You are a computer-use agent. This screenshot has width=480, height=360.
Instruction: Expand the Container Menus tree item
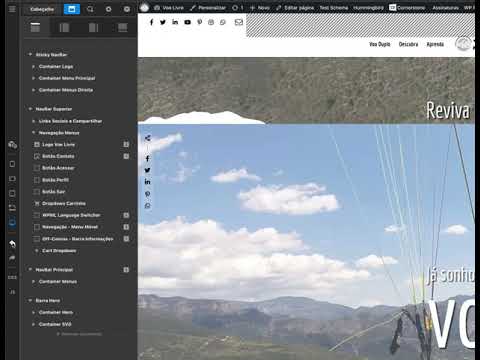click(33, 282)
